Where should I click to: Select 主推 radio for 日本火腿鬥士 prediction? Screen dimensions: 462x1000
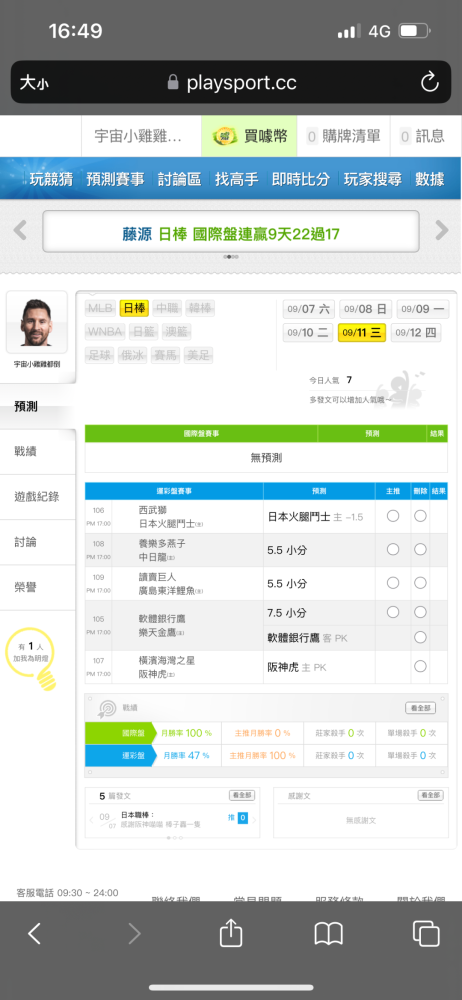click(393, 516)
